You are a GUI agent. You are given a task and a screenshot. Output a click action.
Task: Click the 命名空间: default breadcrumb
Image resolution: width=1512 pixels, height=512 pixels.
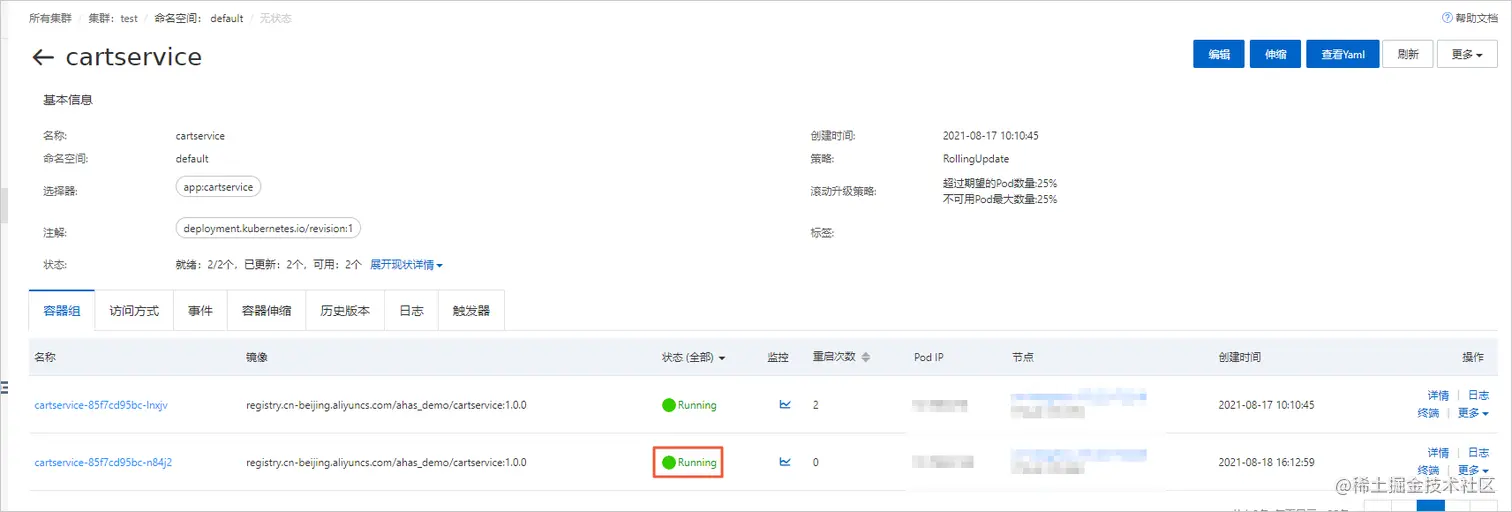199,18
